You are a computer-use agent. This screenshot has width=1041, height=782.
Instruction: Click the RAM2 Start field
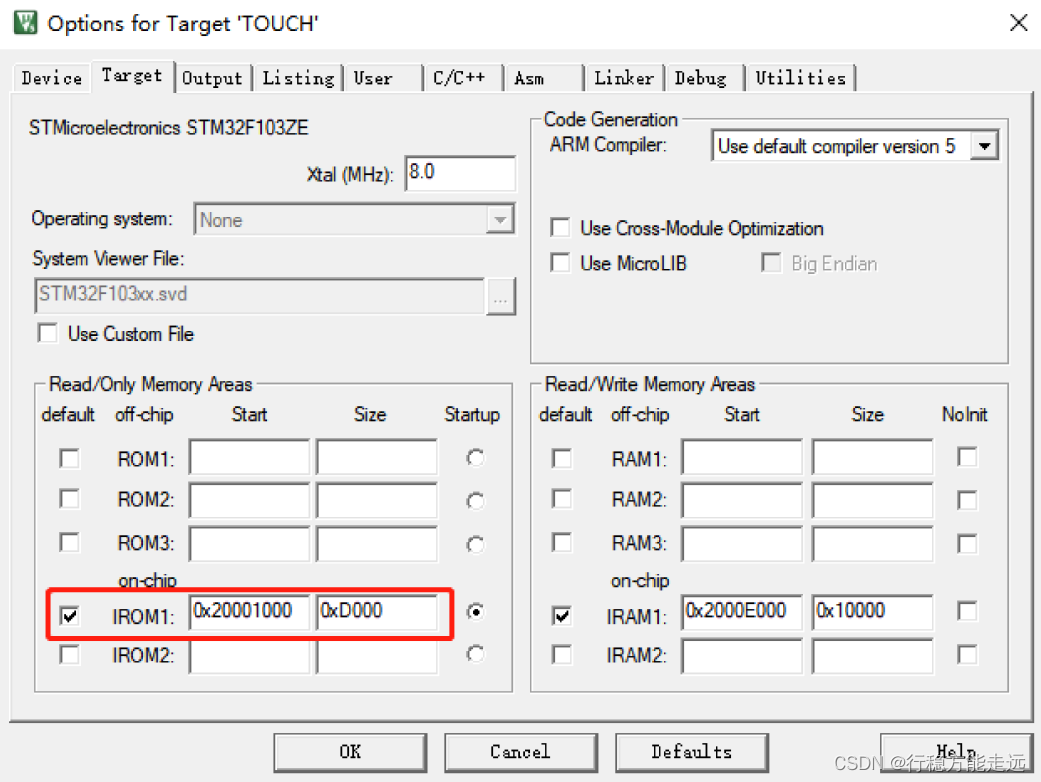click(742, 500)
